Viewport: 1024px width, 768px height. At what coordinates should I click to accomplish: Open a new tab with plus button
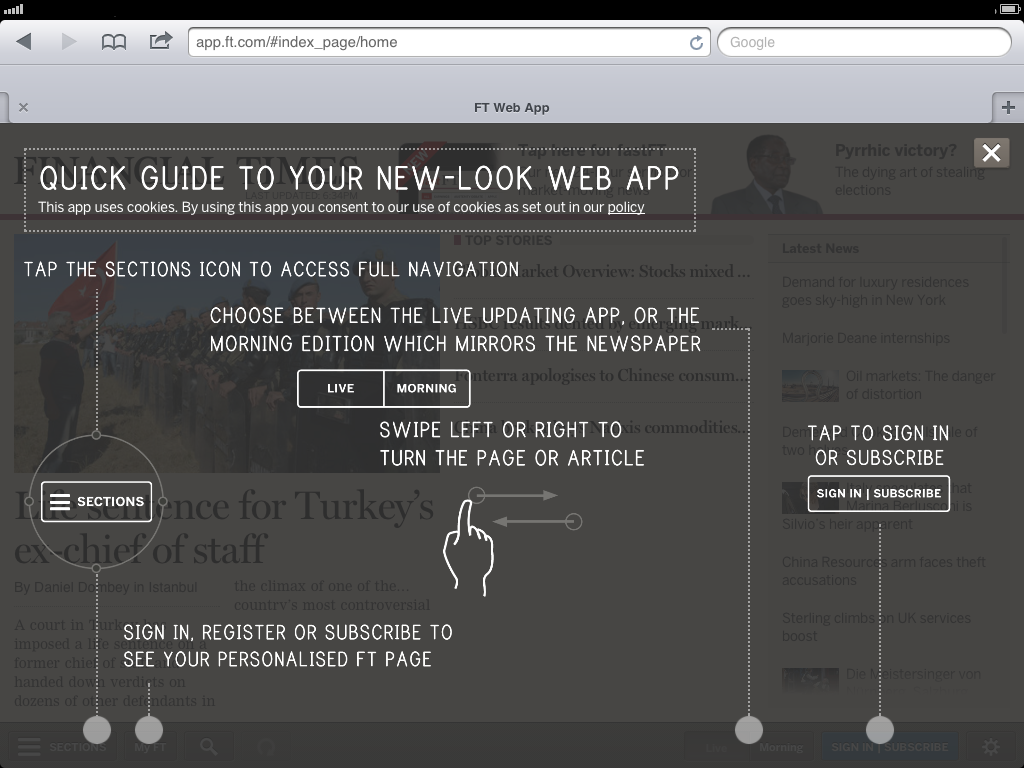[x=1007, y=108]
